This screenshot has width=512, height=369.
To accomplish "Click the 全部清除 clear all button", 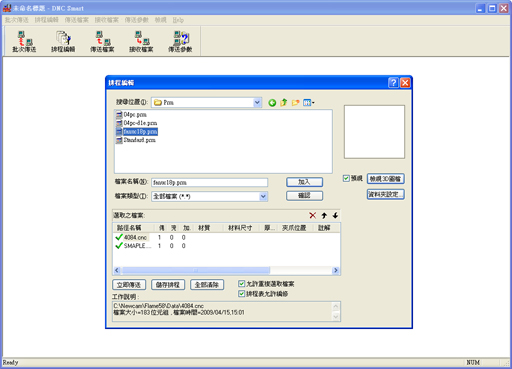I will pos(207,285).
